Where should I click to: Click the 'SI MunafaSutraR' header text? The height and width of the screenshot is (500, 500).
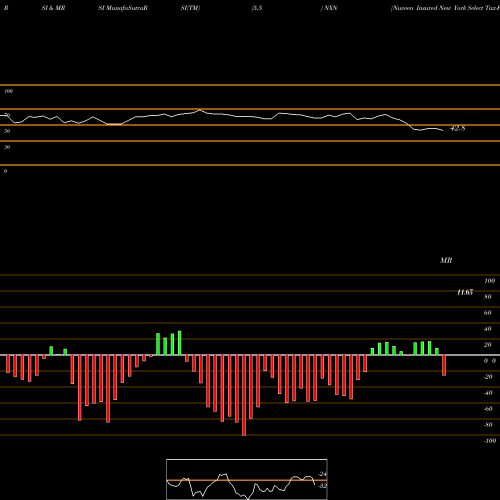click(123, 8)
